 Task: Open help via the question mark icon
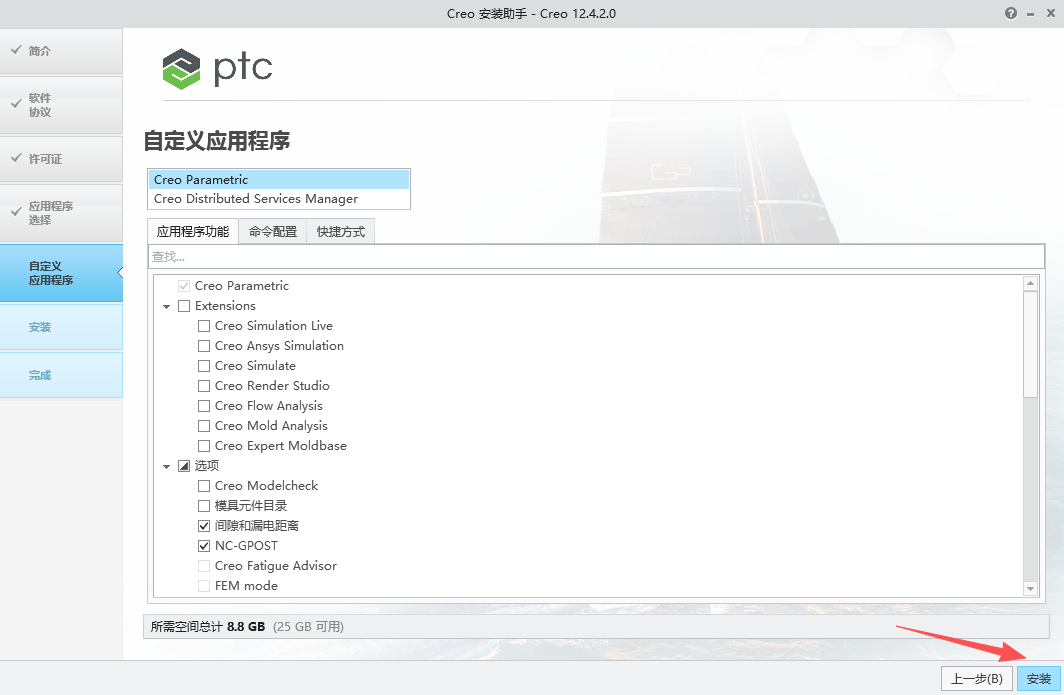(x=1008, y=13)
